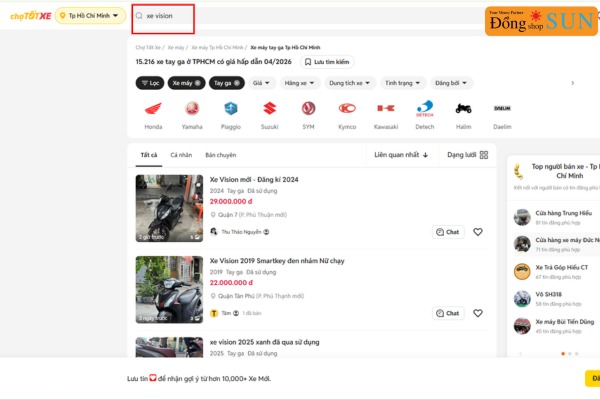600x400 pixels.
Task: Click Võ SH318 avatar
Action: click(522, 299)
